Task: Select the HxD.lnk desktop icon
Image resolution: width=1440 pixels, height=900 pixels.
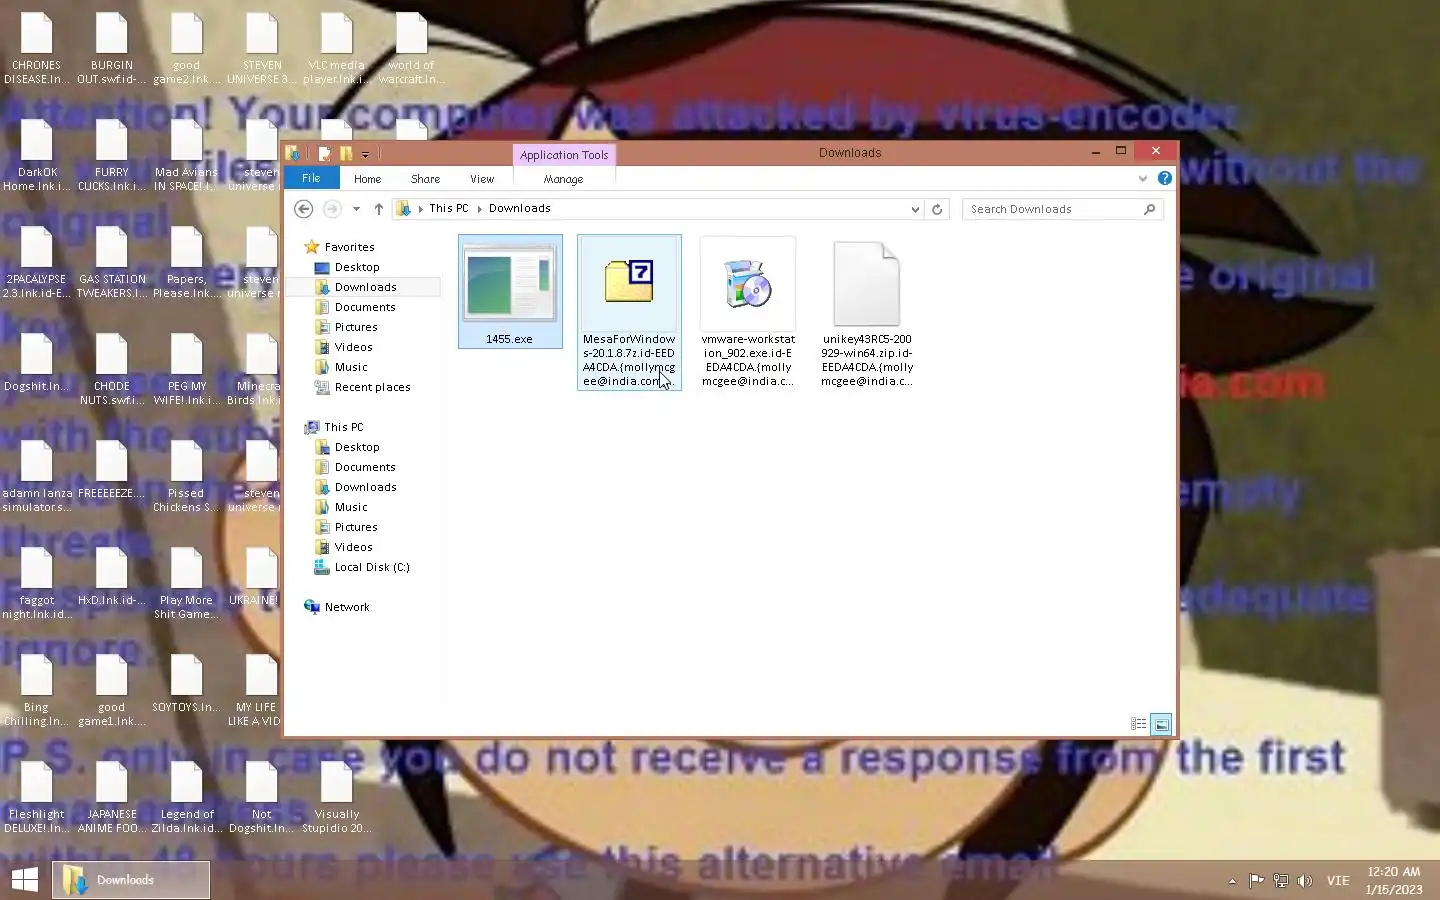Action: 111,577
